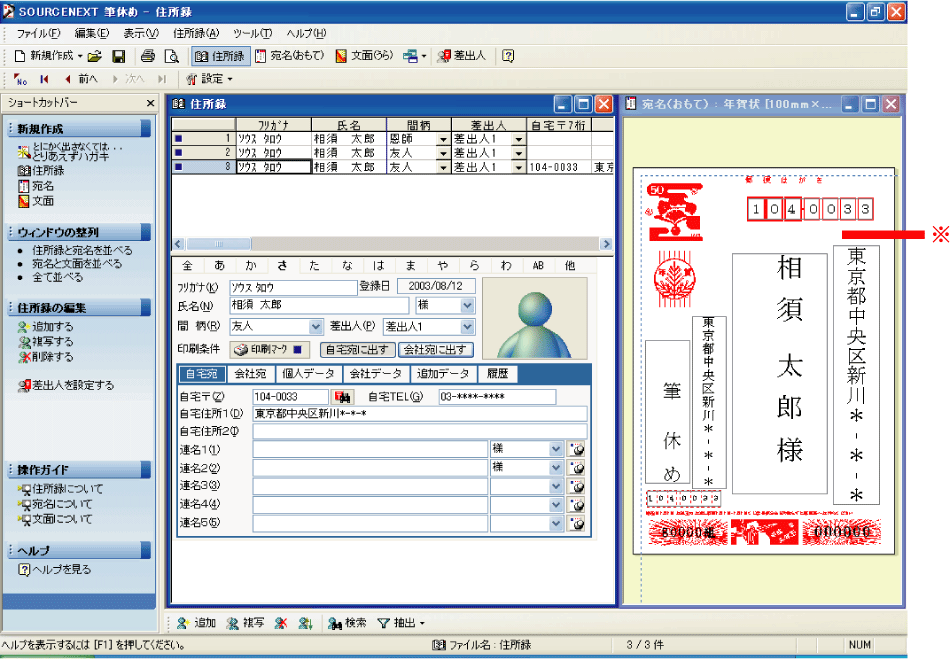Open the 編集 menu
The height and width of the screenshot is (659, 950).
[91, 33]
